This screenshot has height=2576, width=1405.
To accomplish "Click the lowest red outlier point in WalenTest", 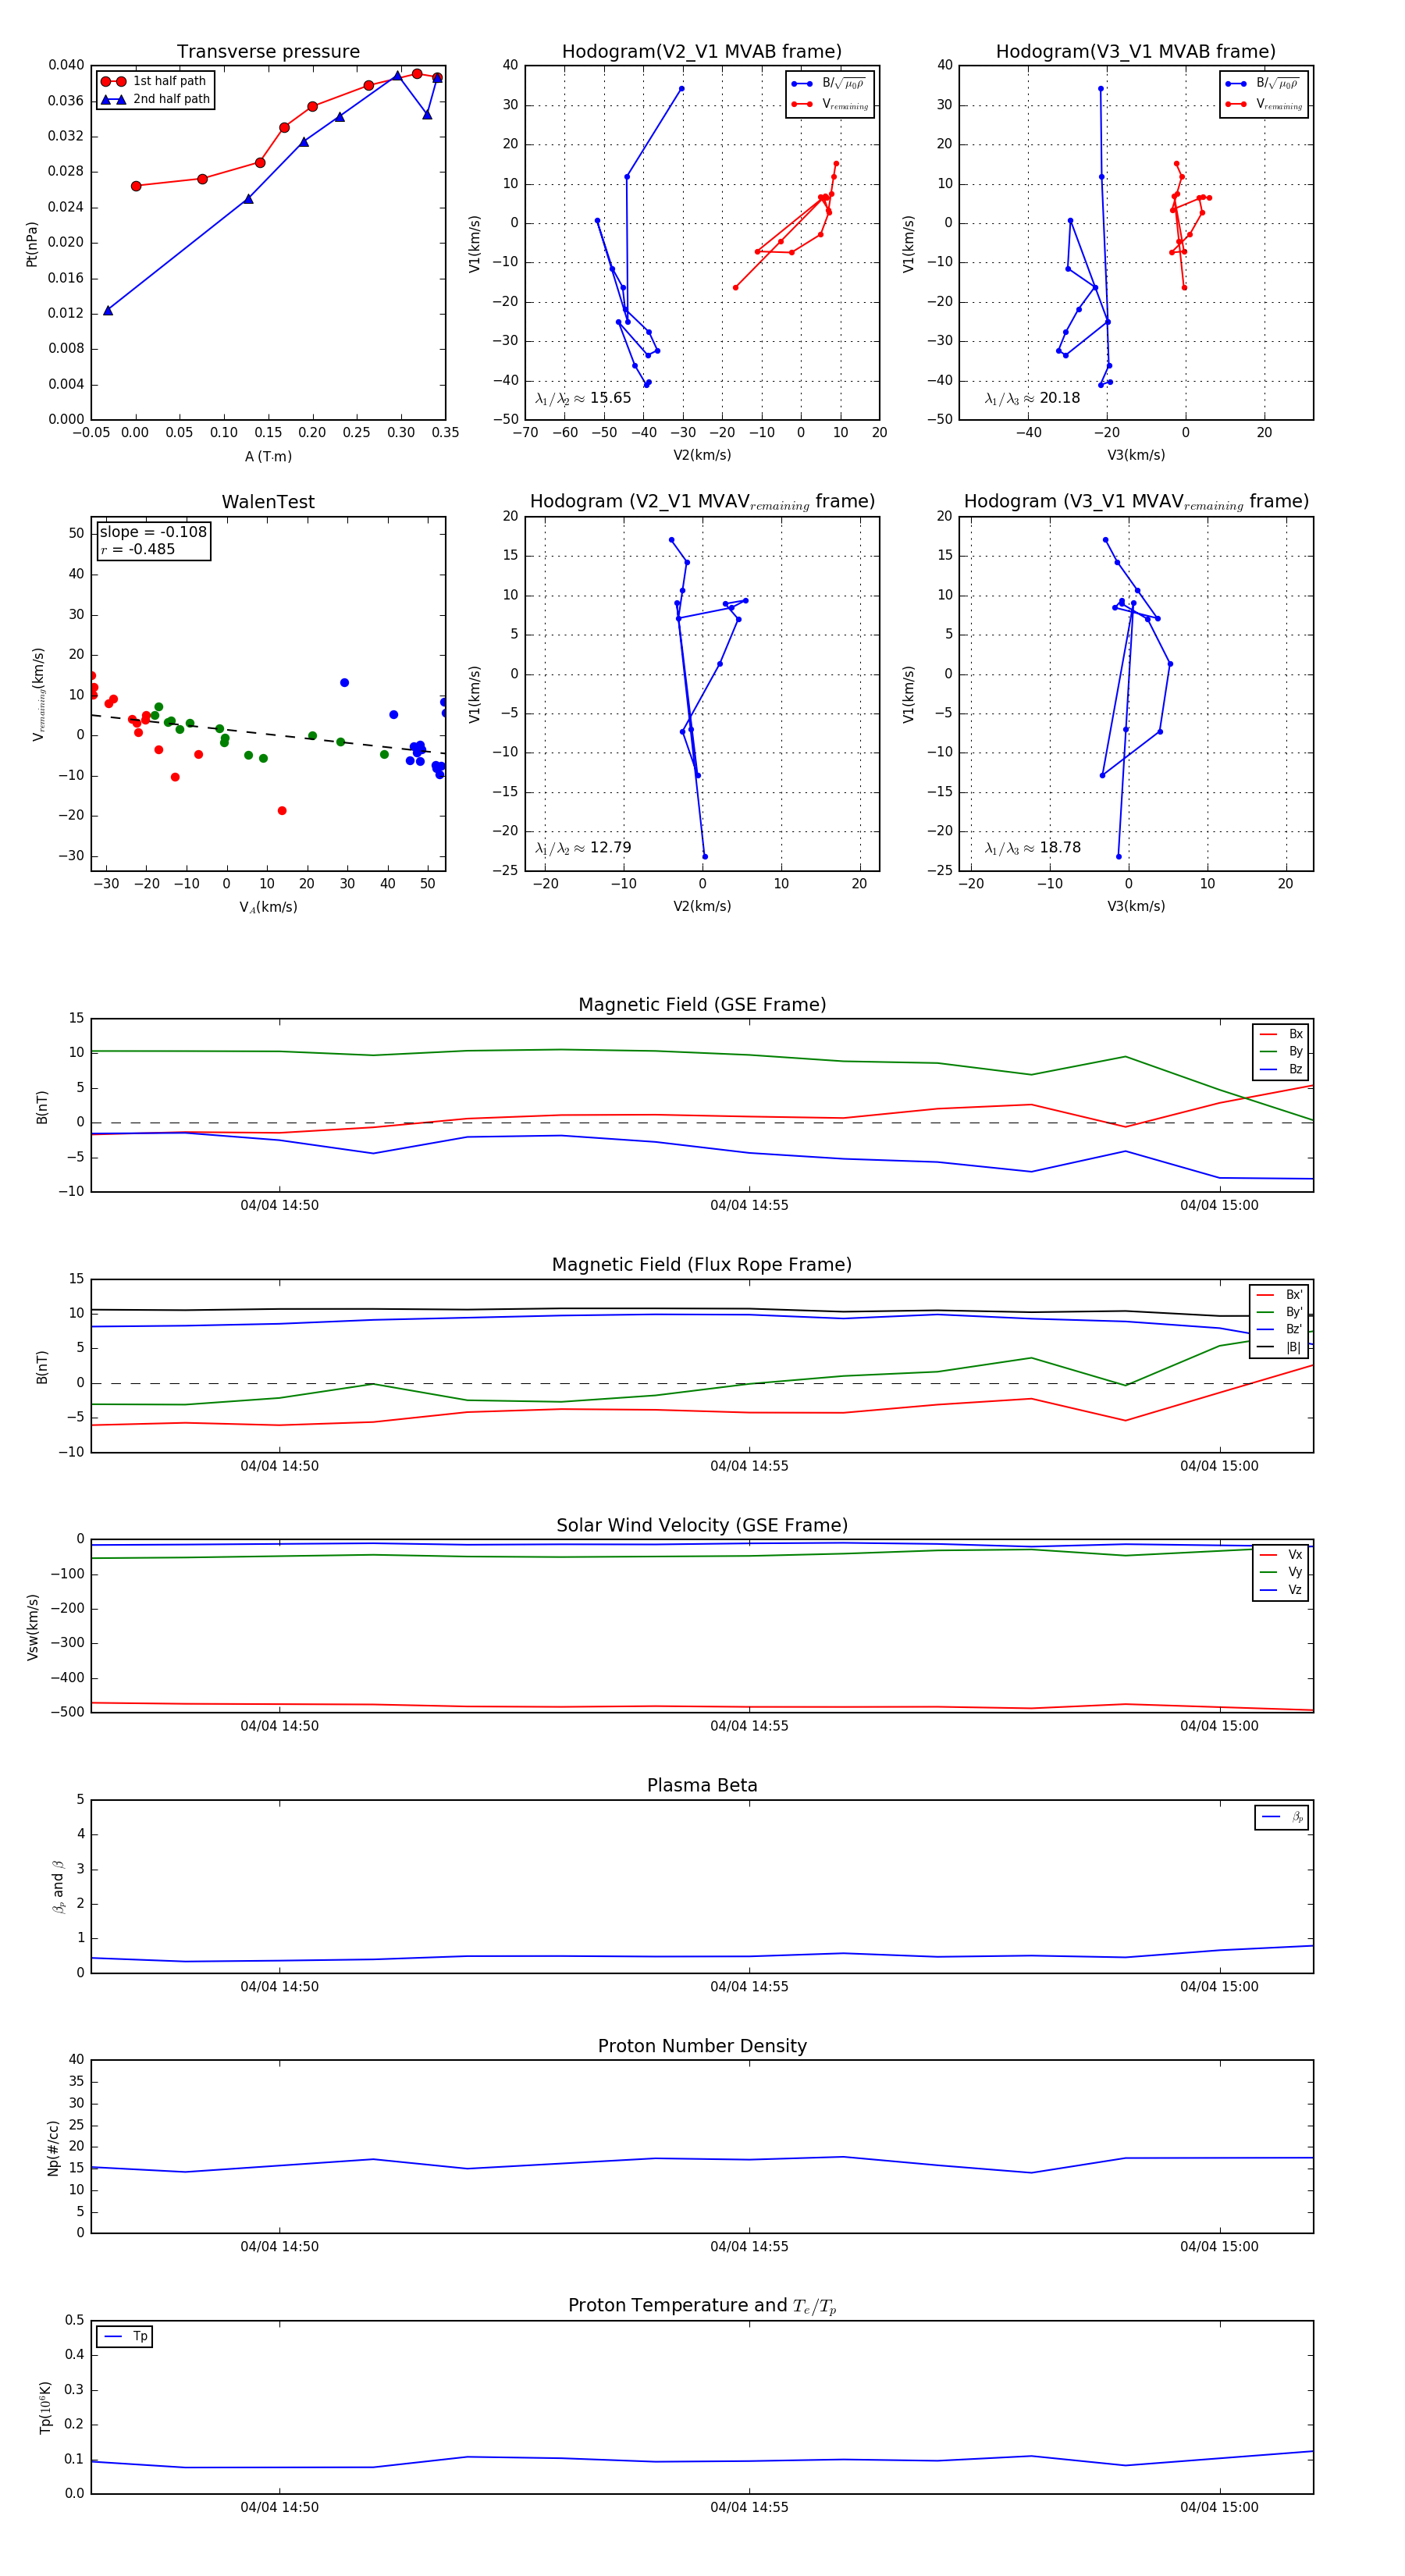I will [282, 811].
